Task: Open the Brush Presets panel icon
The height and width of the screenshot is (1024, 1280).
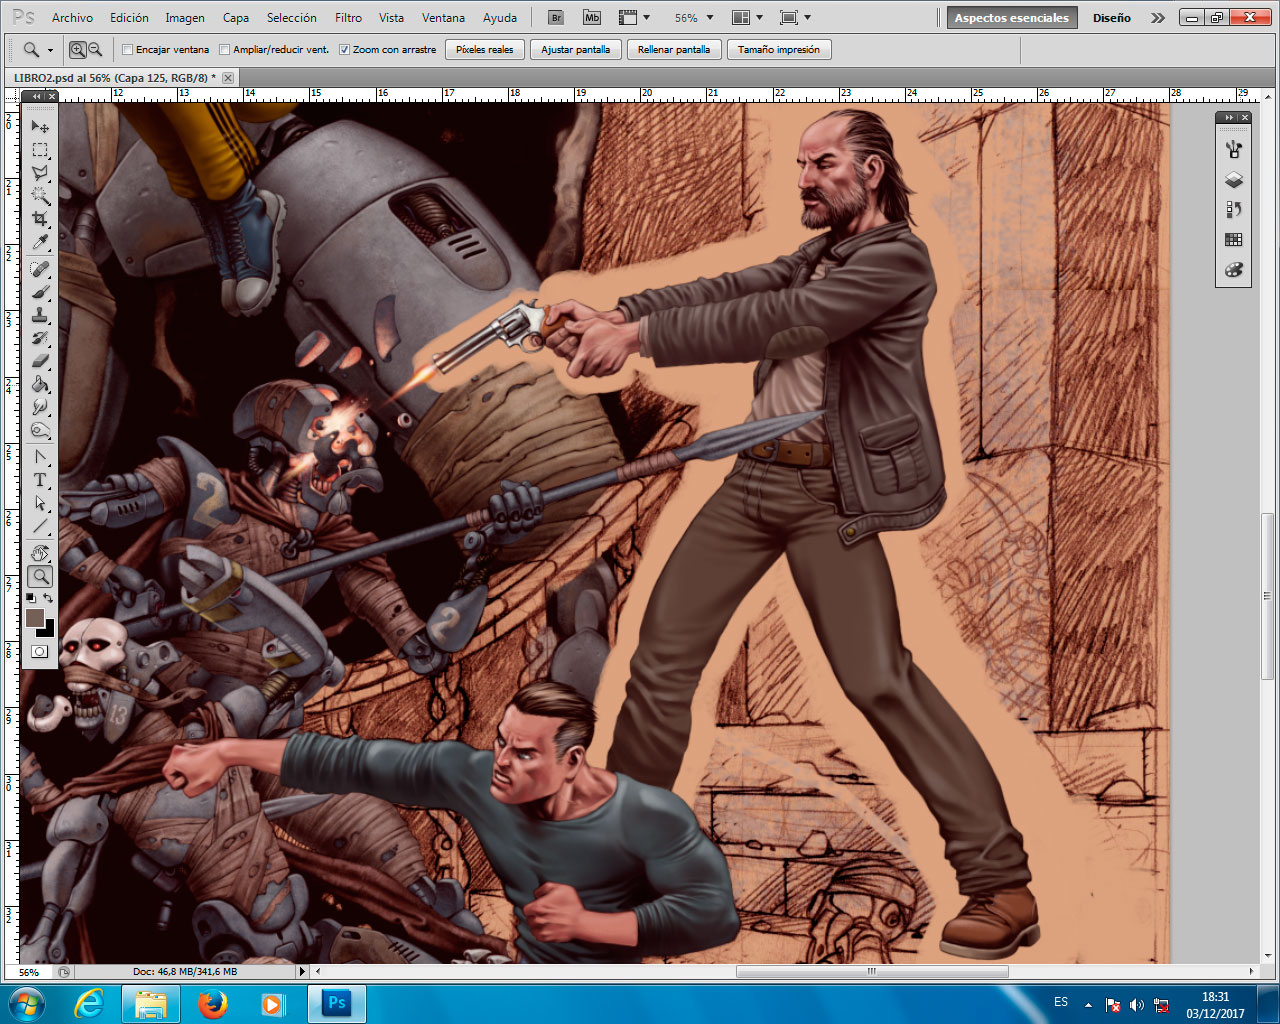Action: point(1233,149)
